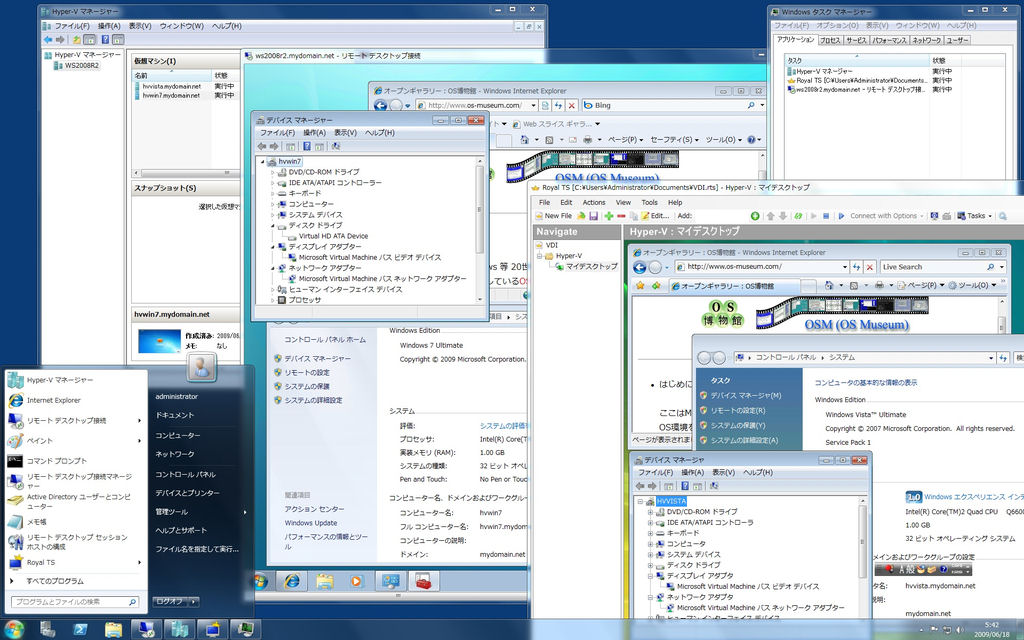Image resolution: width=1024 pixels, height=640 pixels.
Task: Open the arrow next to ログオフ button
Action: (x=193, y=601)
